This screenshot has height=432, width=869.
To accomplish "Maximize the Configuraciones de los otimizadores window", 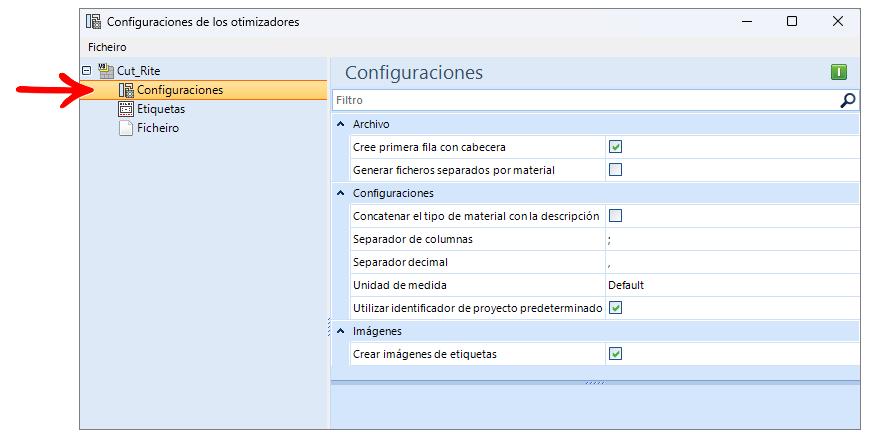I will (792, 22).
